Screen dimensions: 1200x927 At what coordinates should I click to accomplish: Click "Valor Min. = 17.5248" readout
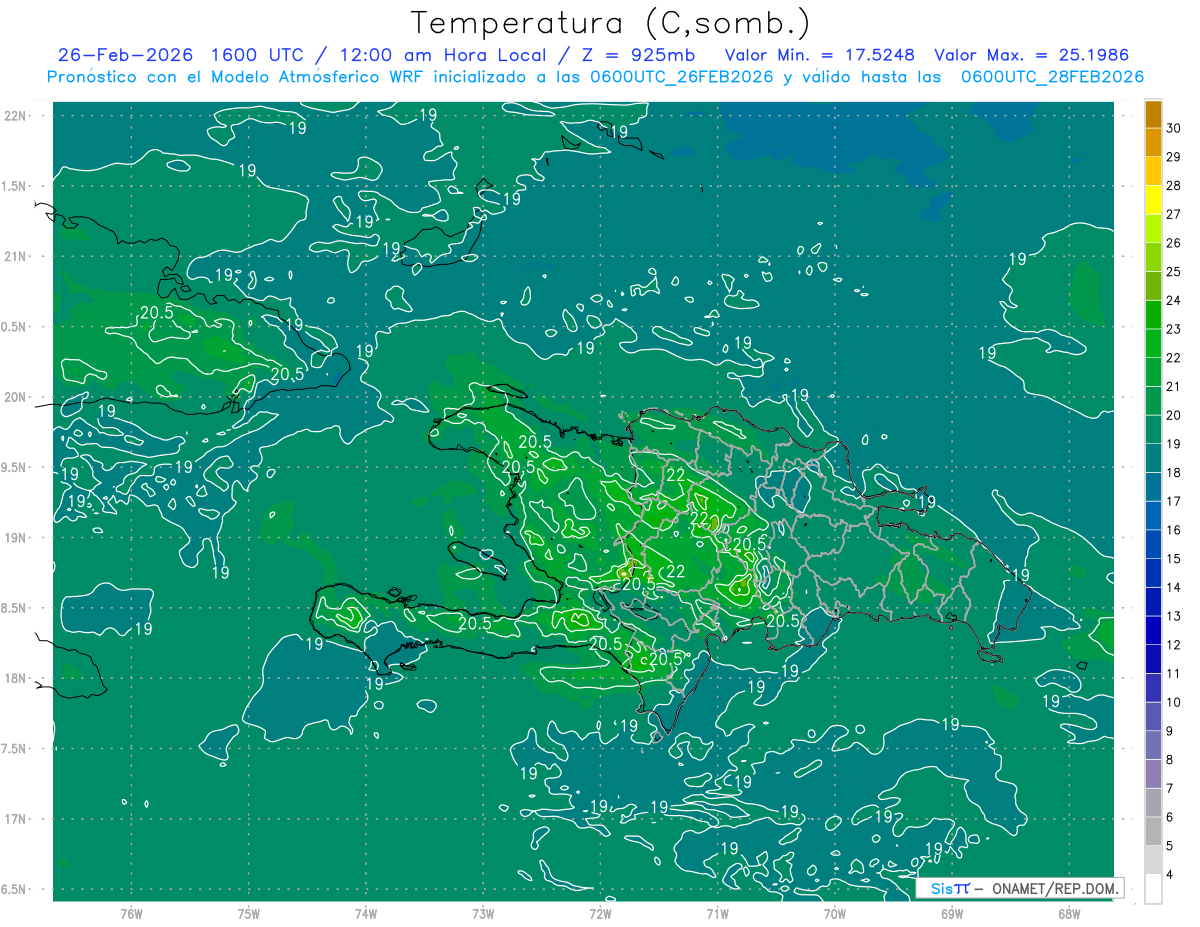(x=820, y=55)
